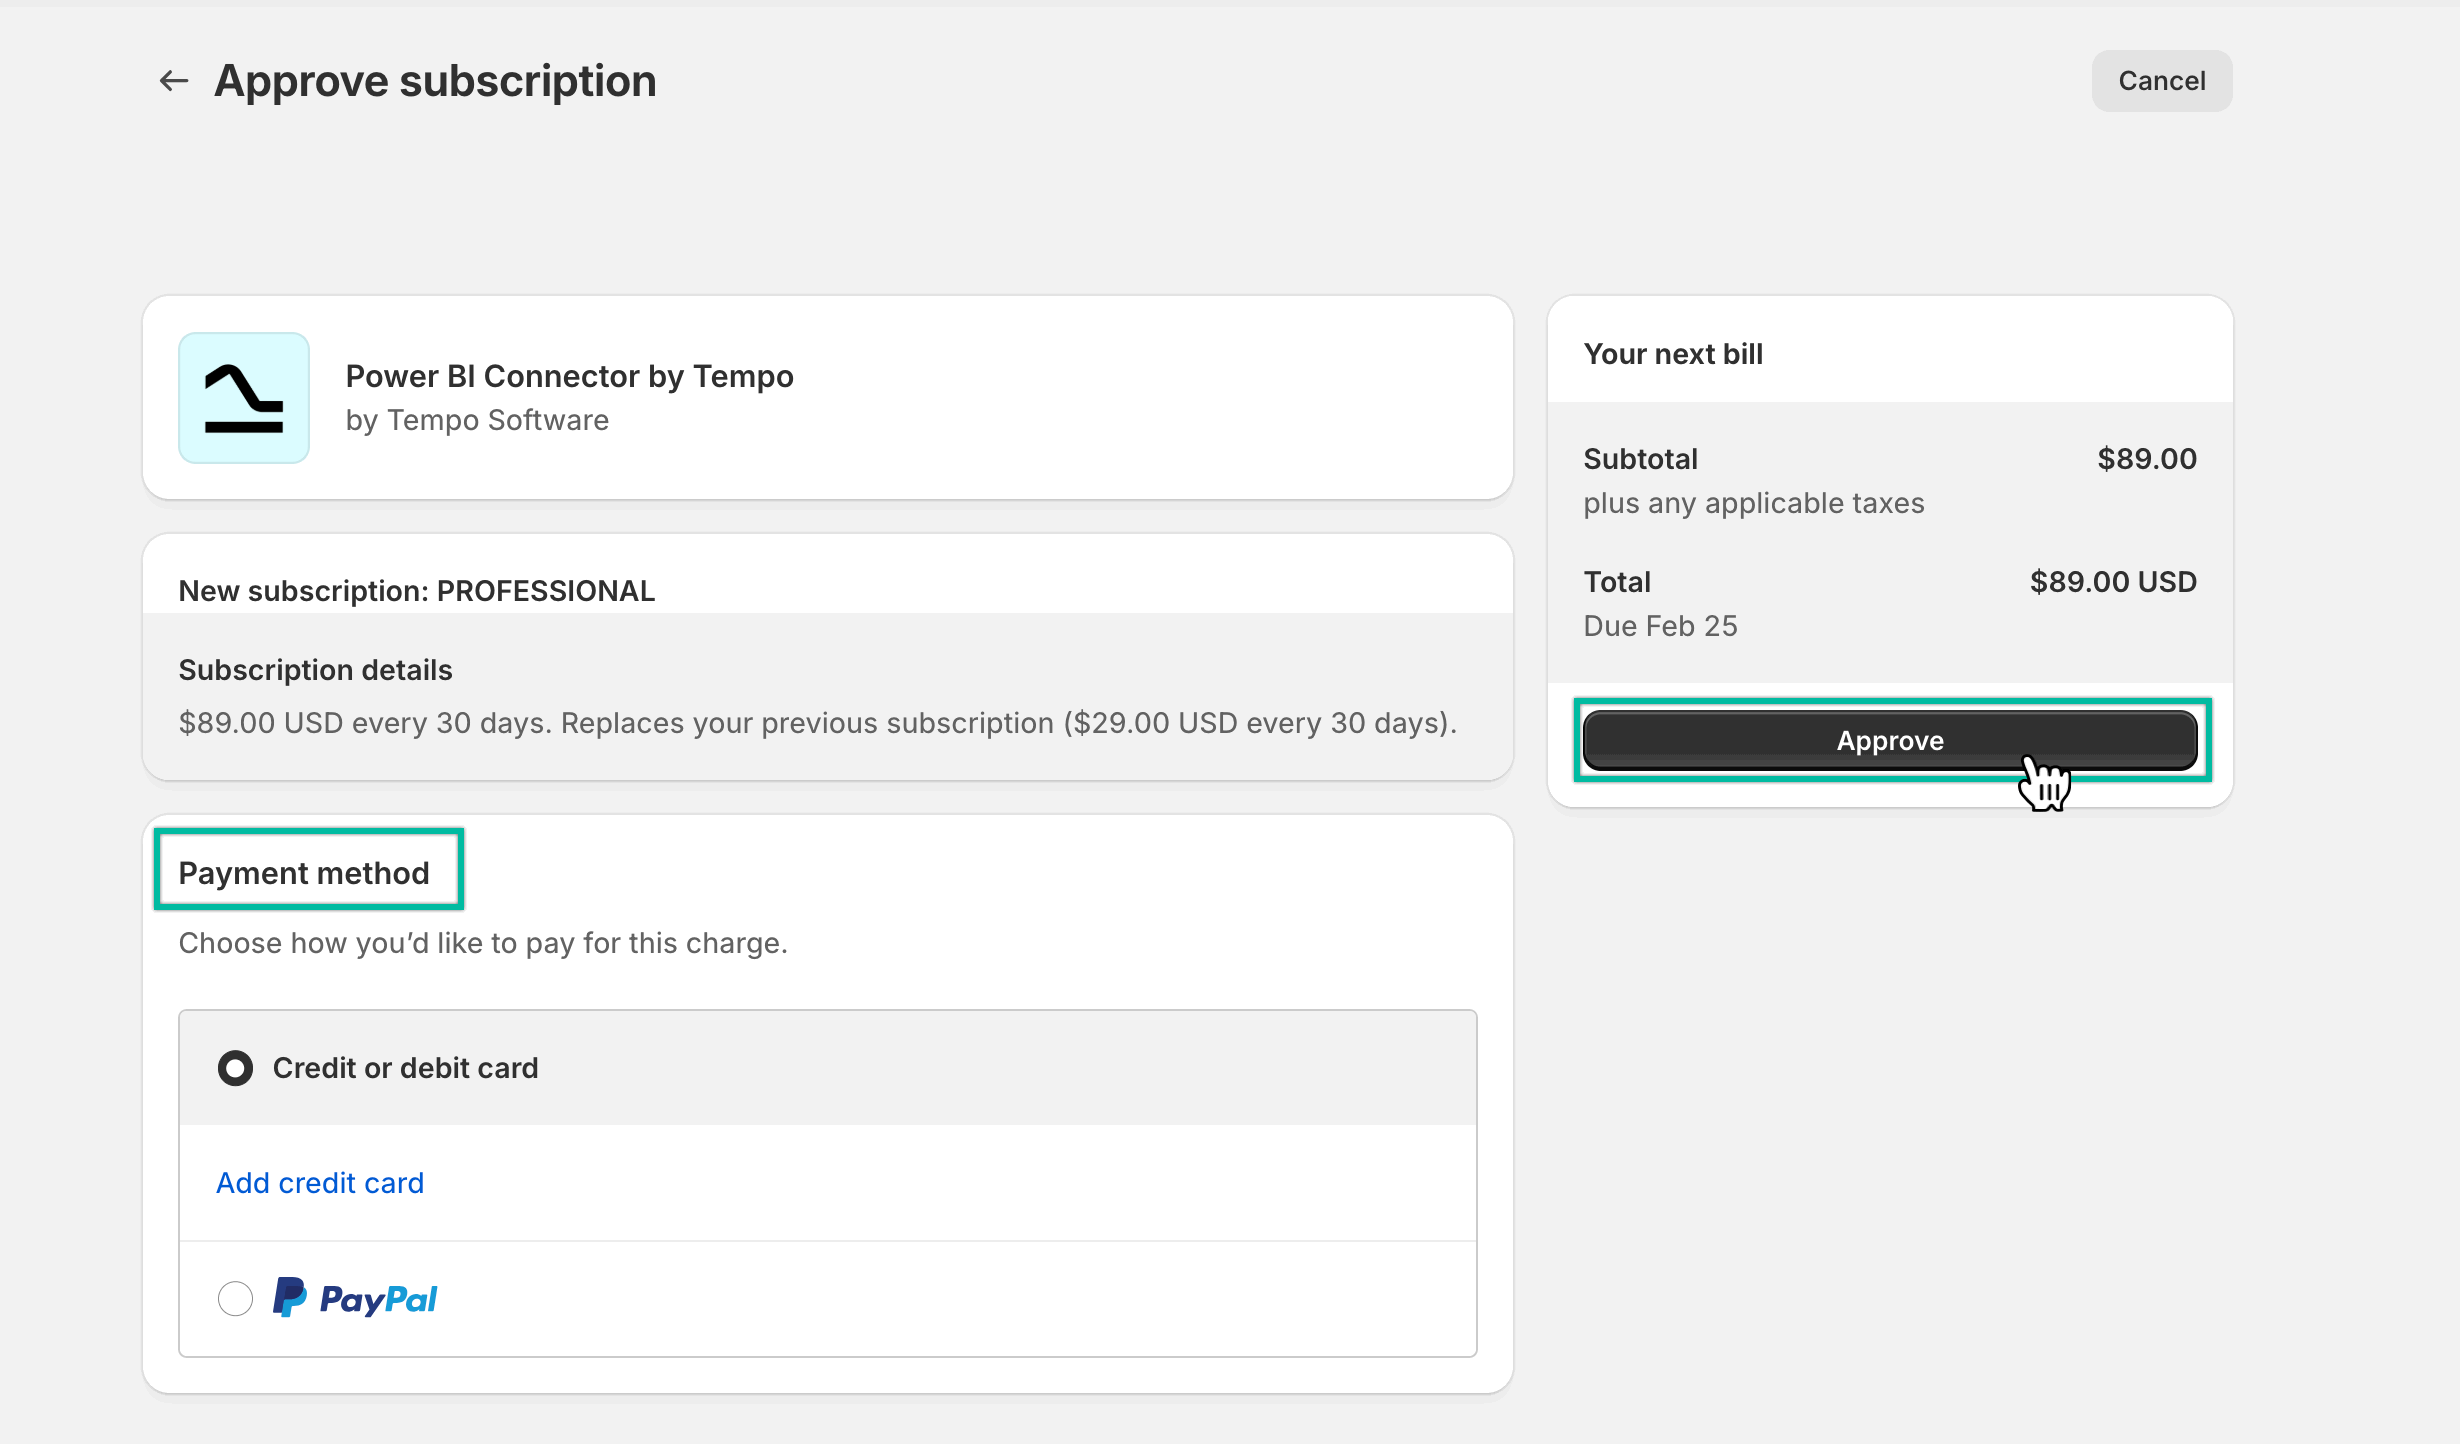Click the Your next bill header
The width and height of the screenshot is (2460, 1444).
[1672, 353]
